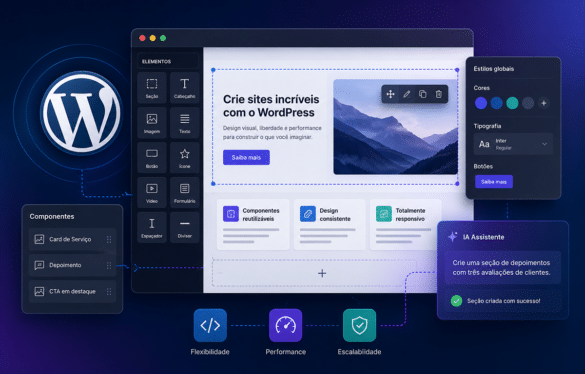Open the Inter Regular typography dropdown
The width and height of the screenshot is (585, 374).
(513, 144)
